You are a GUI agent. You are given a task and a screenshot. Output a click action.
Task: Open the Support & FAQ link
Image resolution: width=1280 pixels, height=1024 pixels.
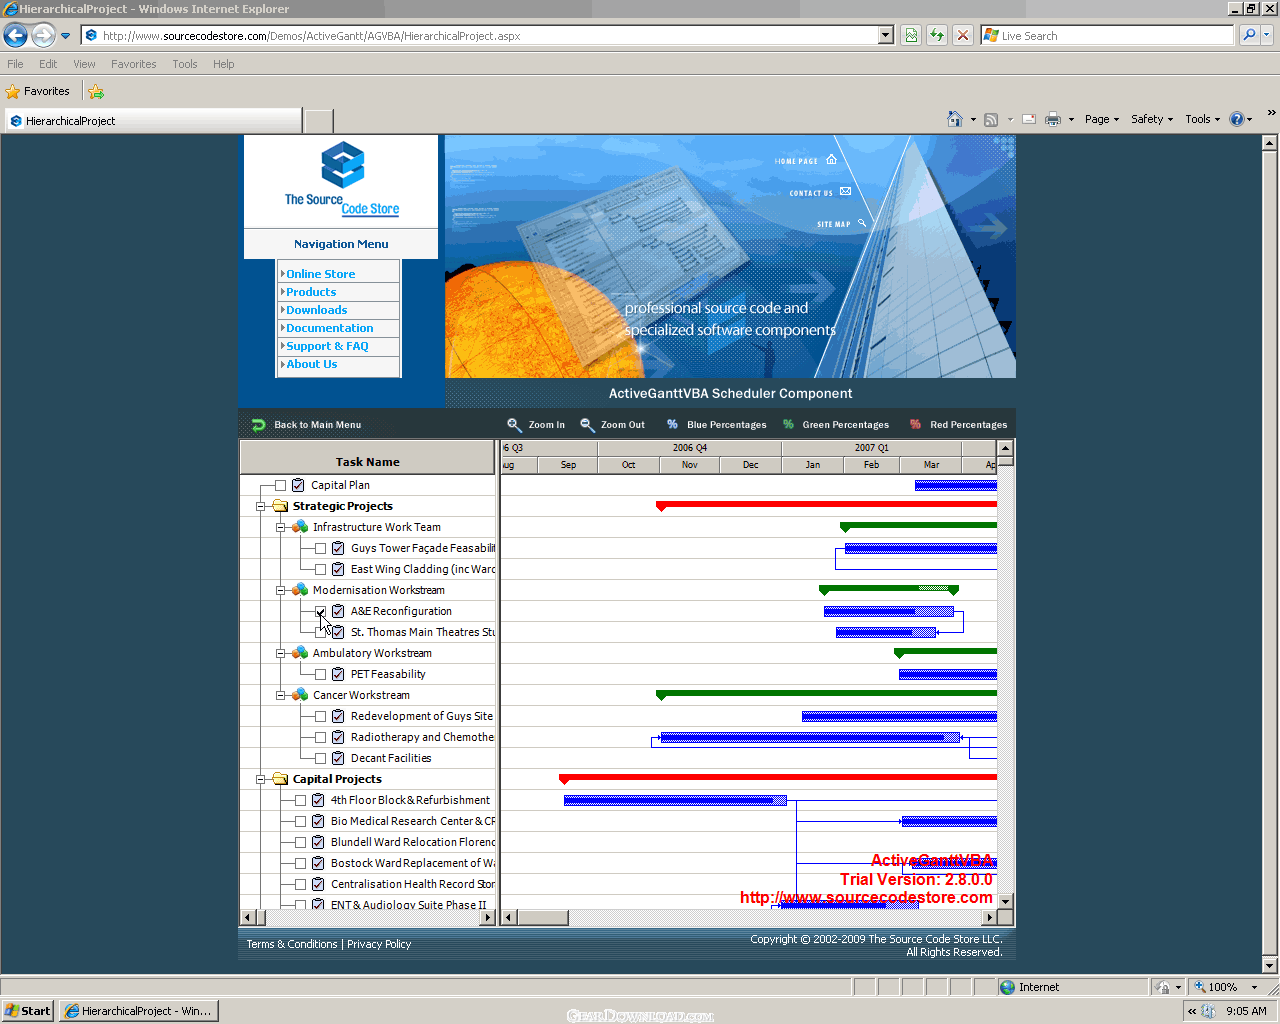(x=327, y=346)
